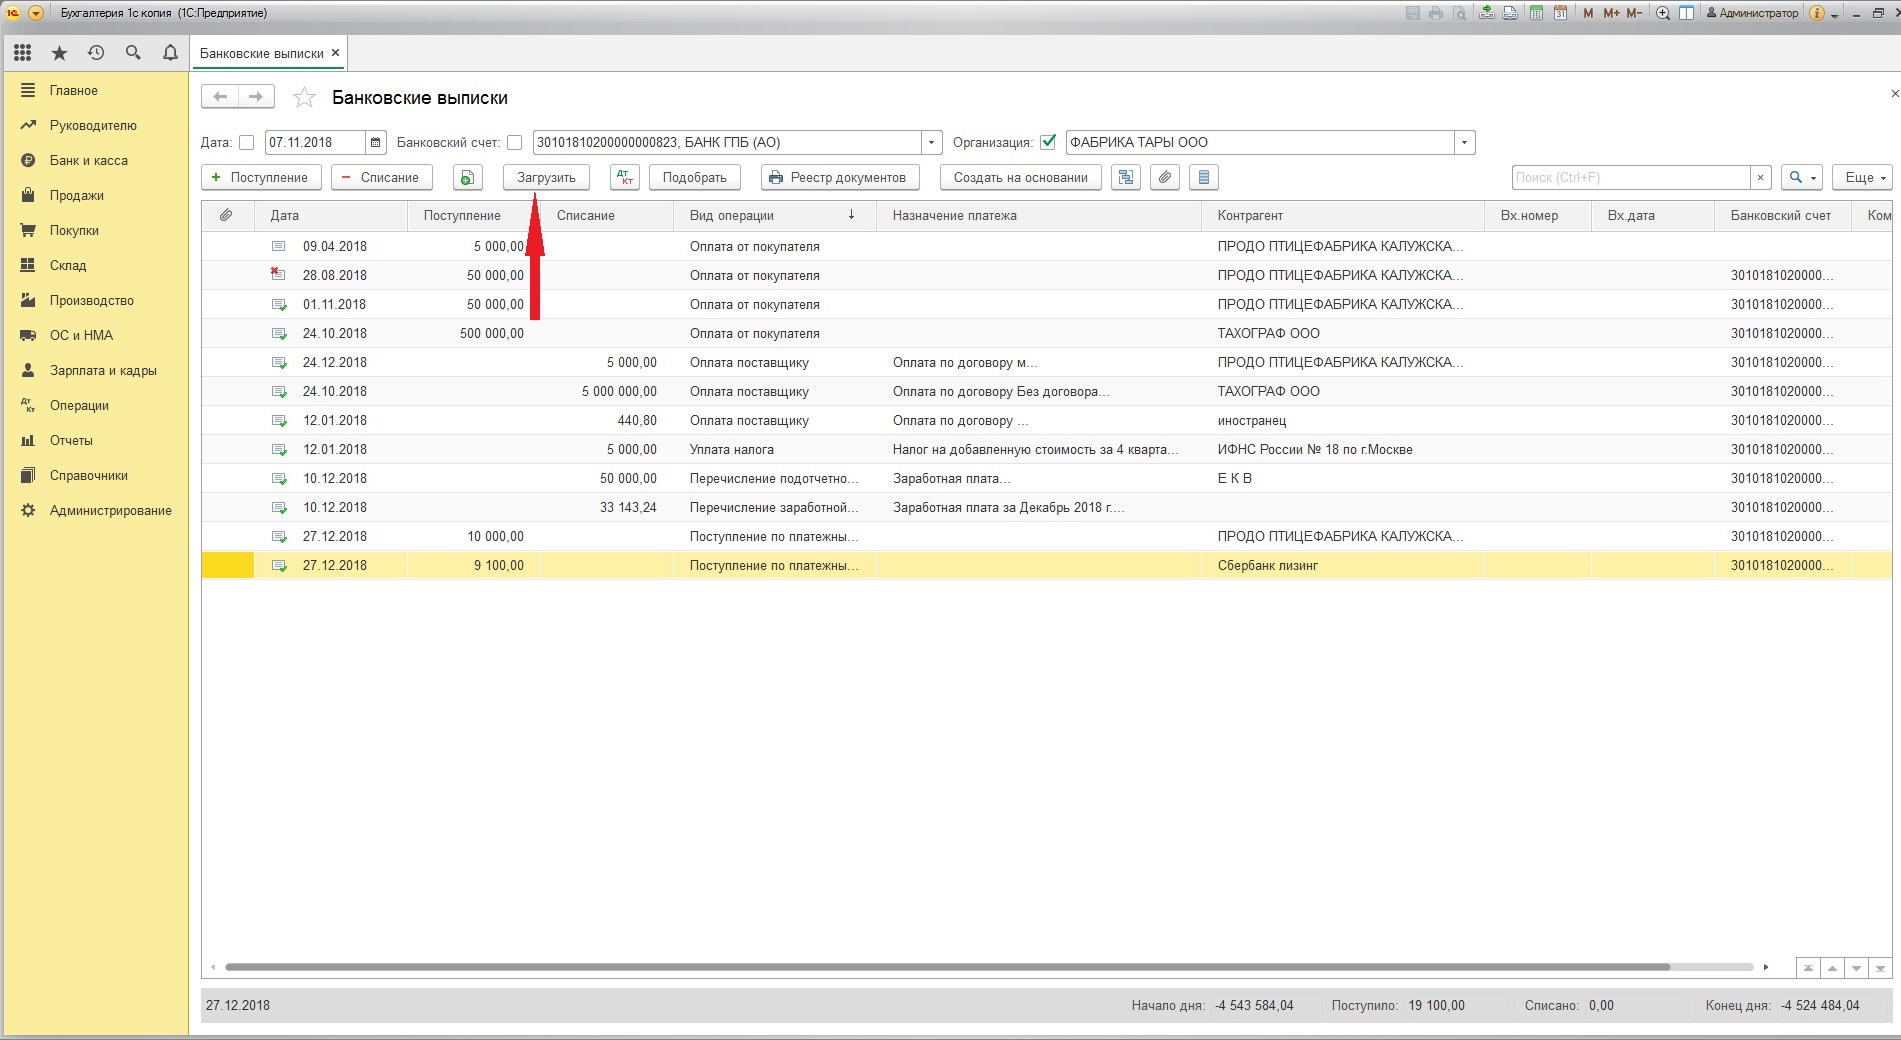Open the sections menu grid icon

22,53
